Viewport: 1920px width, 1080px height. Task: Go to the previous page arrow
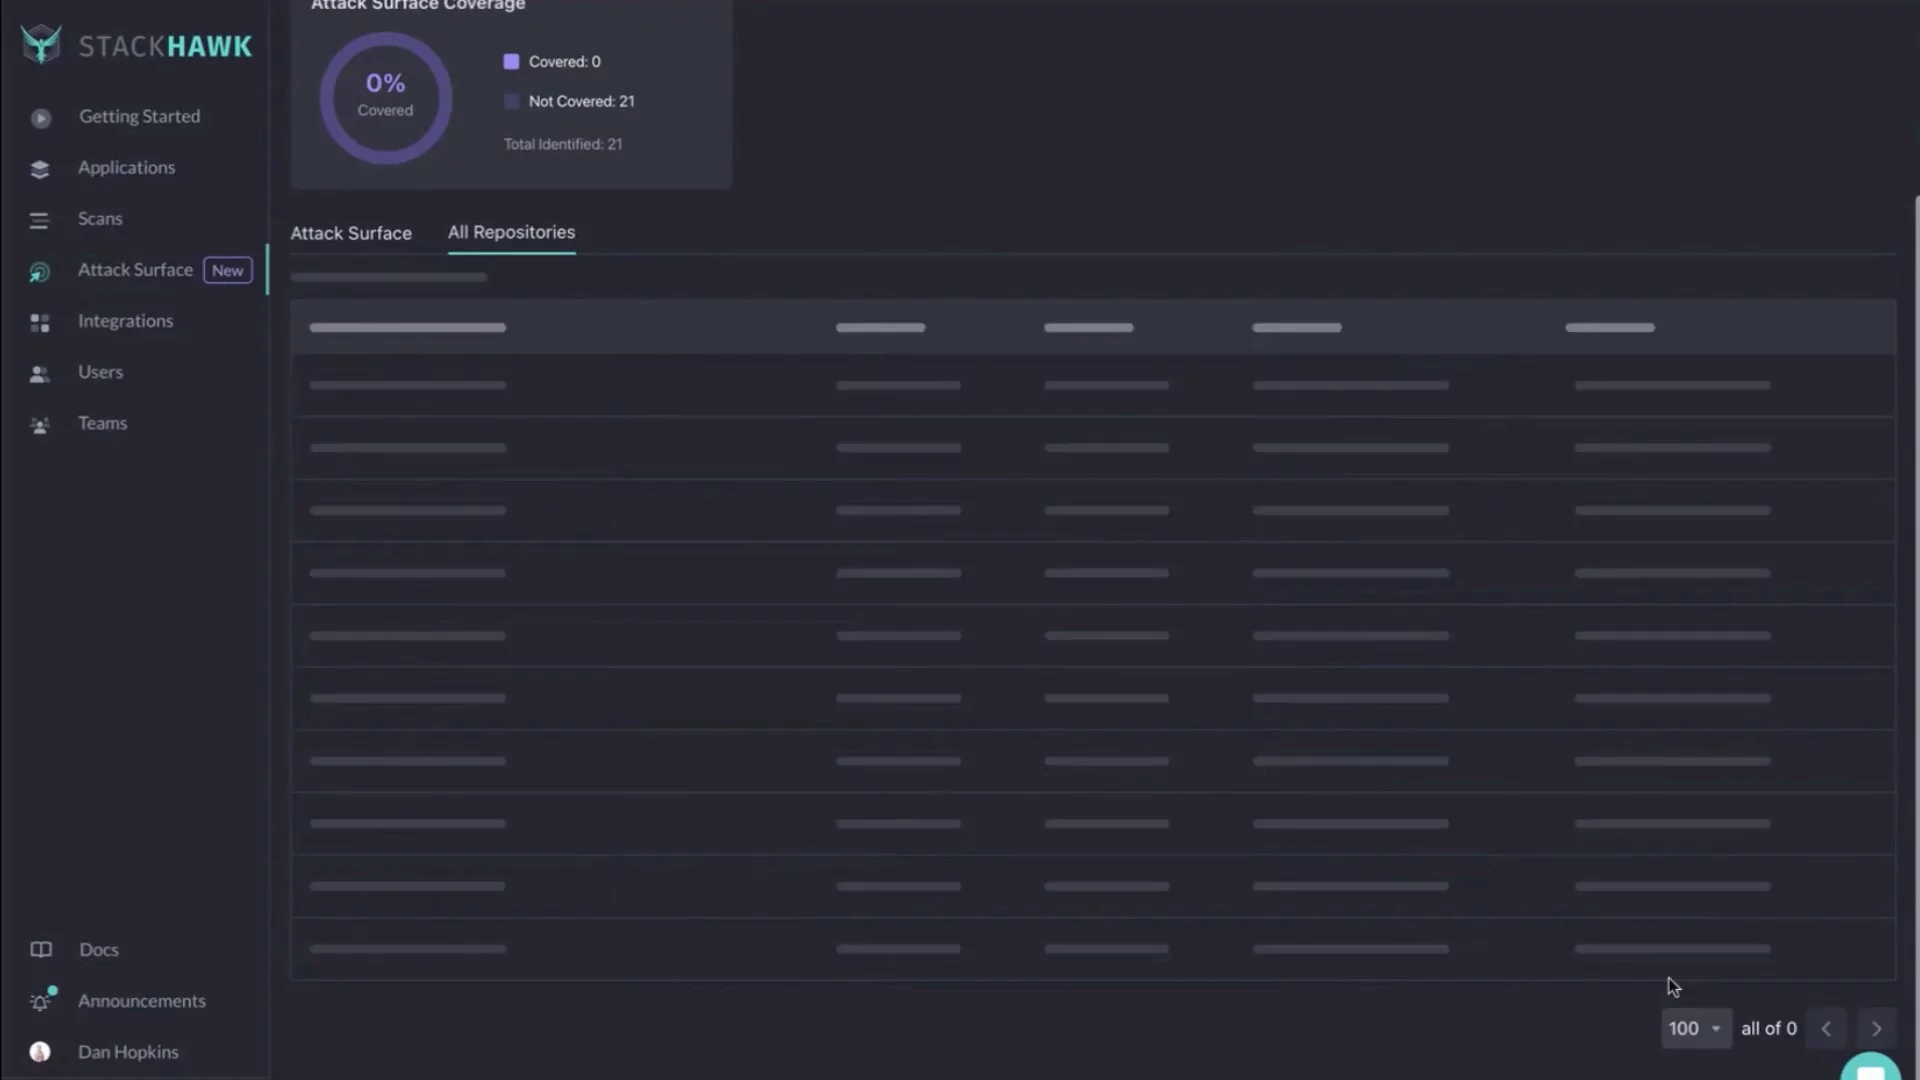click(x=1826, y=1029)
